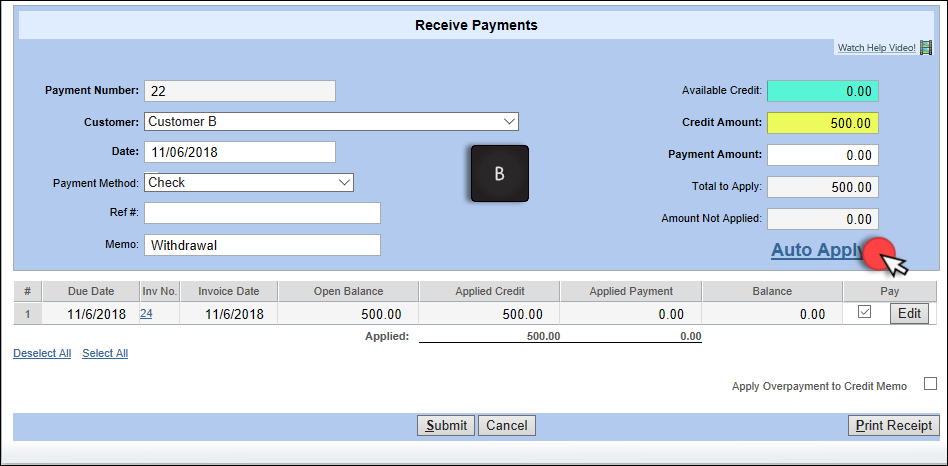Click the Submit button
Viewport: 948px width, 466px height.
tap(446, 426)
